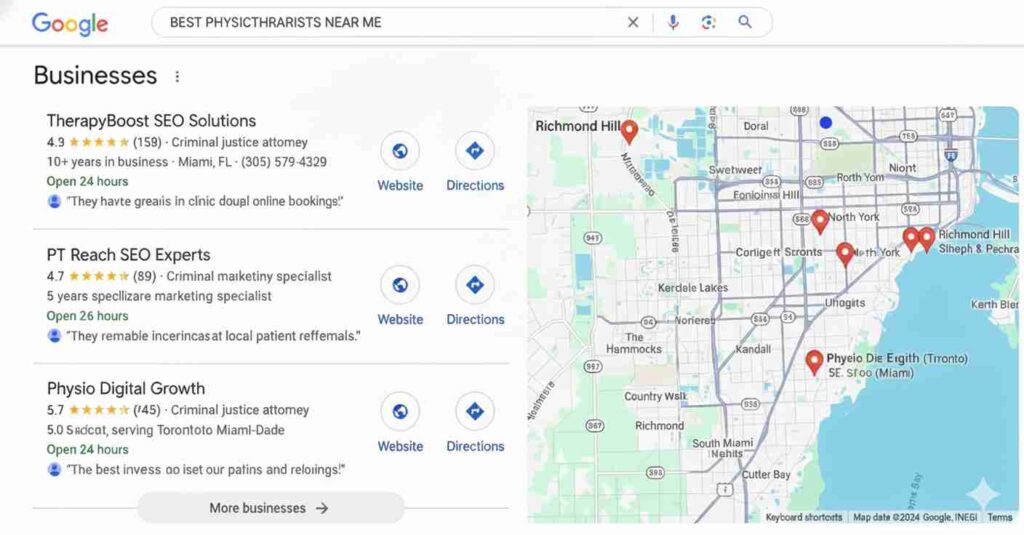Open PT Reach SEO Experts website globe icon
The width and height of the screenshot is (1024, 535).
coord(400,285)
